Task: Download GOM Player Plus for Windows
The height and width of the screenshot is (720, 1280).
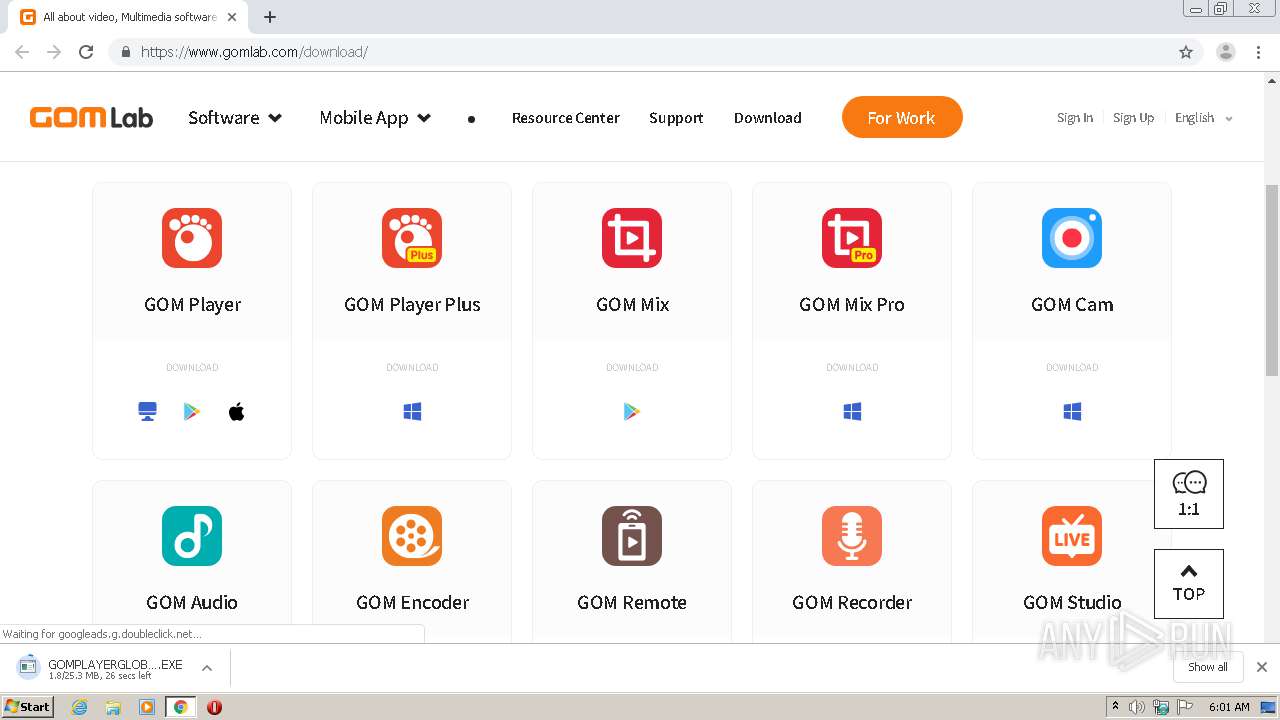Action: click(412, 412)
